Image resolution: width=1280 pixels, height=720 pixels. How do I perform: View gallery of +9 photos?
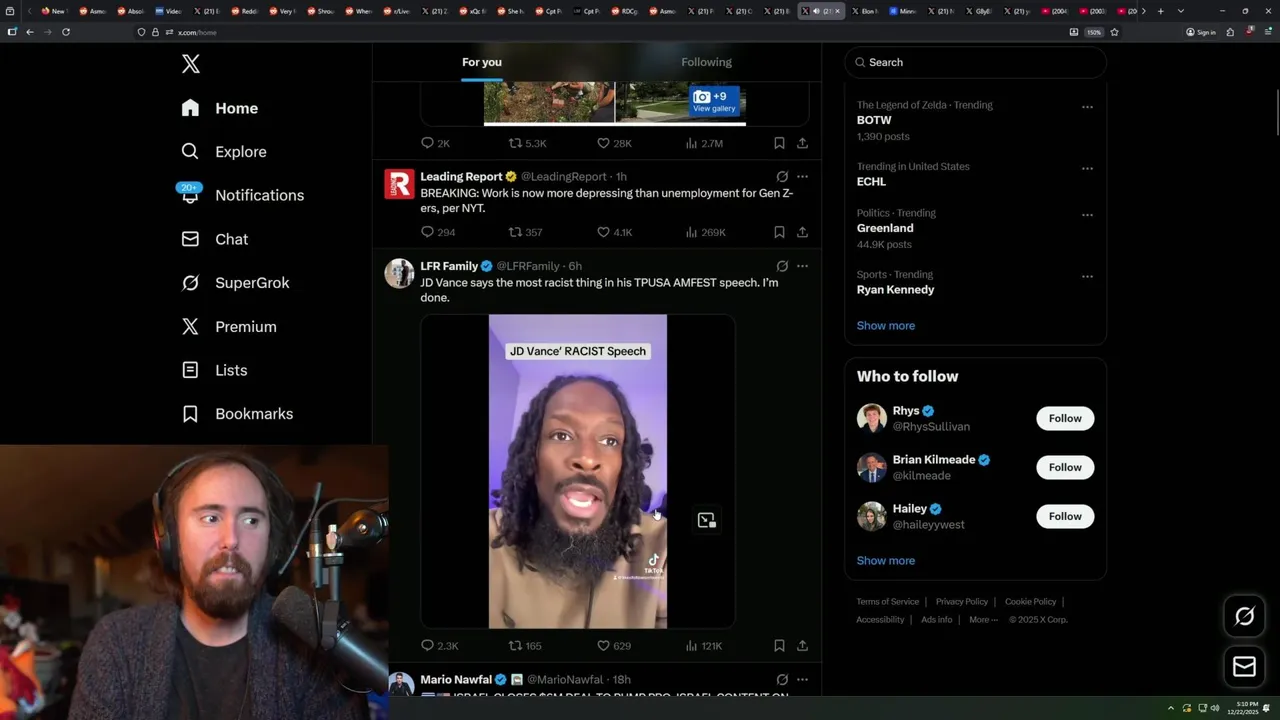[715, 102]
